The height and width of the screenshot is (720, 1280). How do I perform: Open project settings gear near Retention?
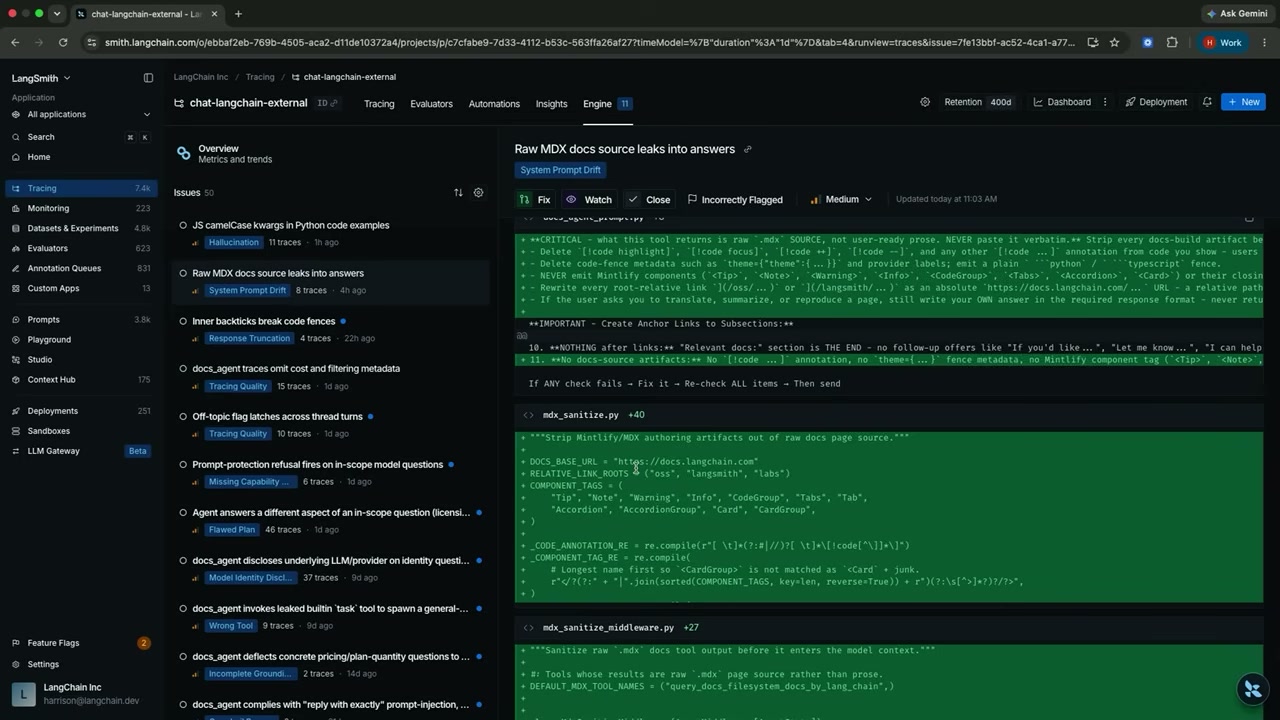925,102
